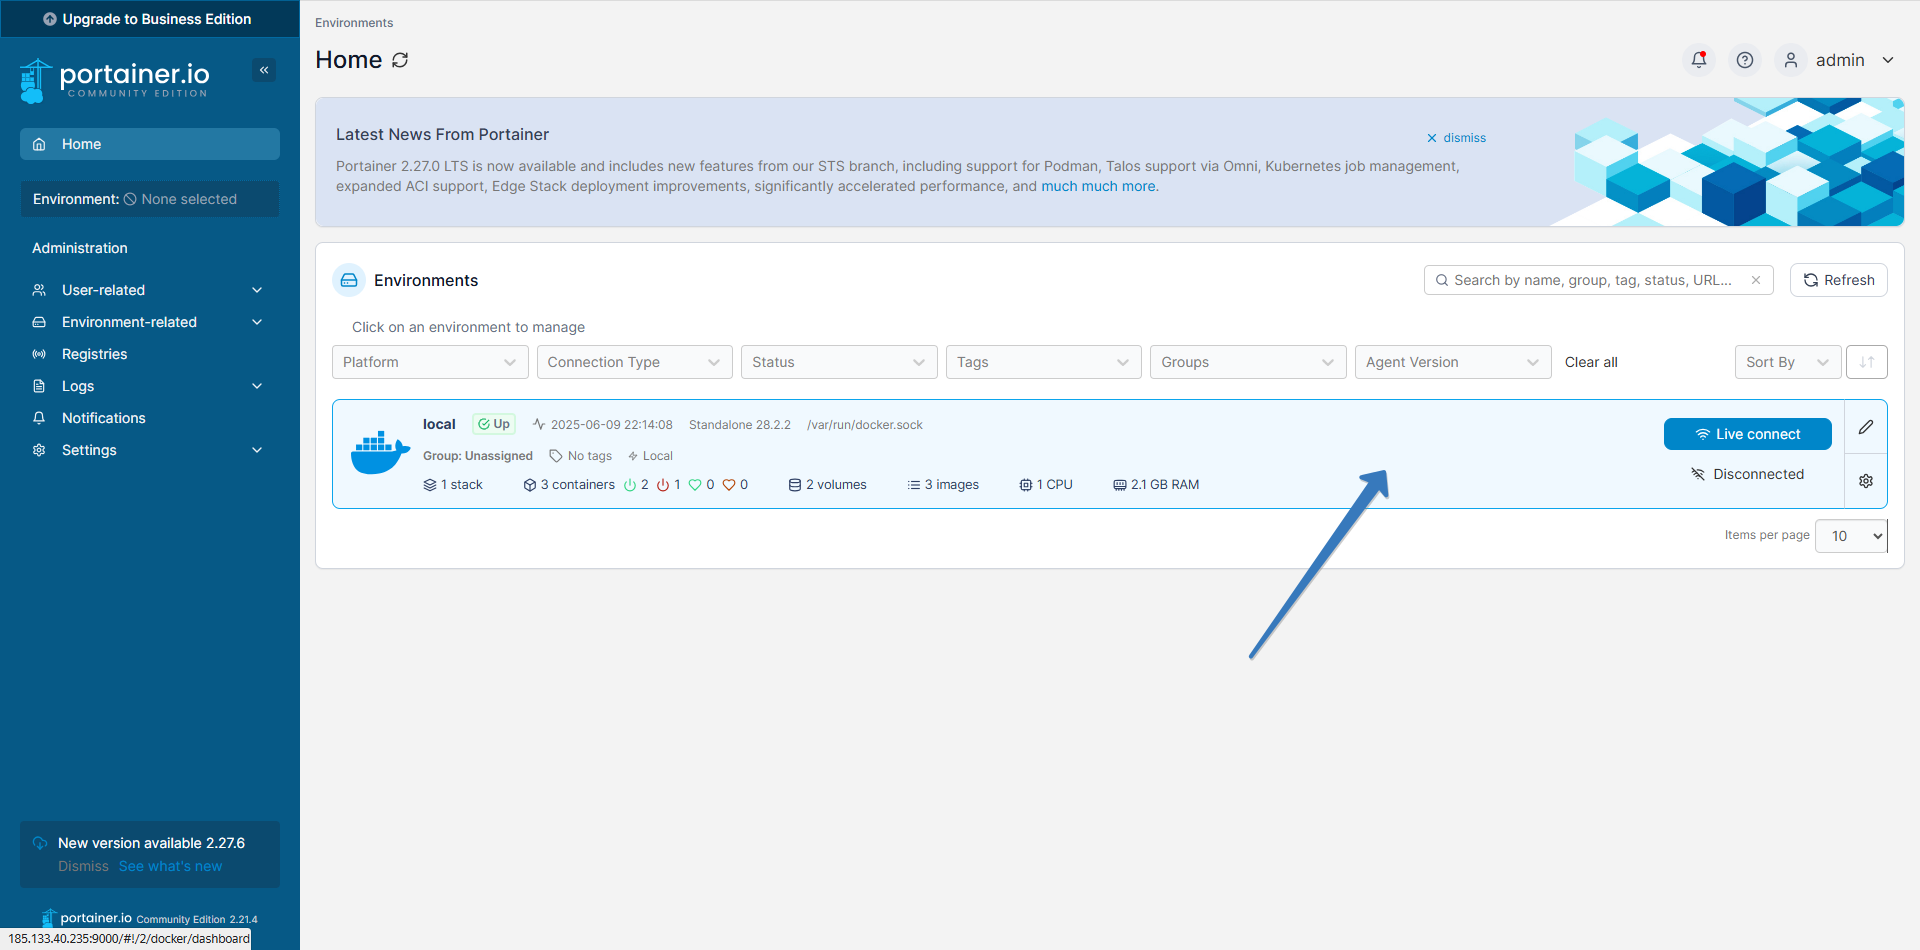
Task: Open the Platform filter dropdown
Action: [x=429, y=362]
